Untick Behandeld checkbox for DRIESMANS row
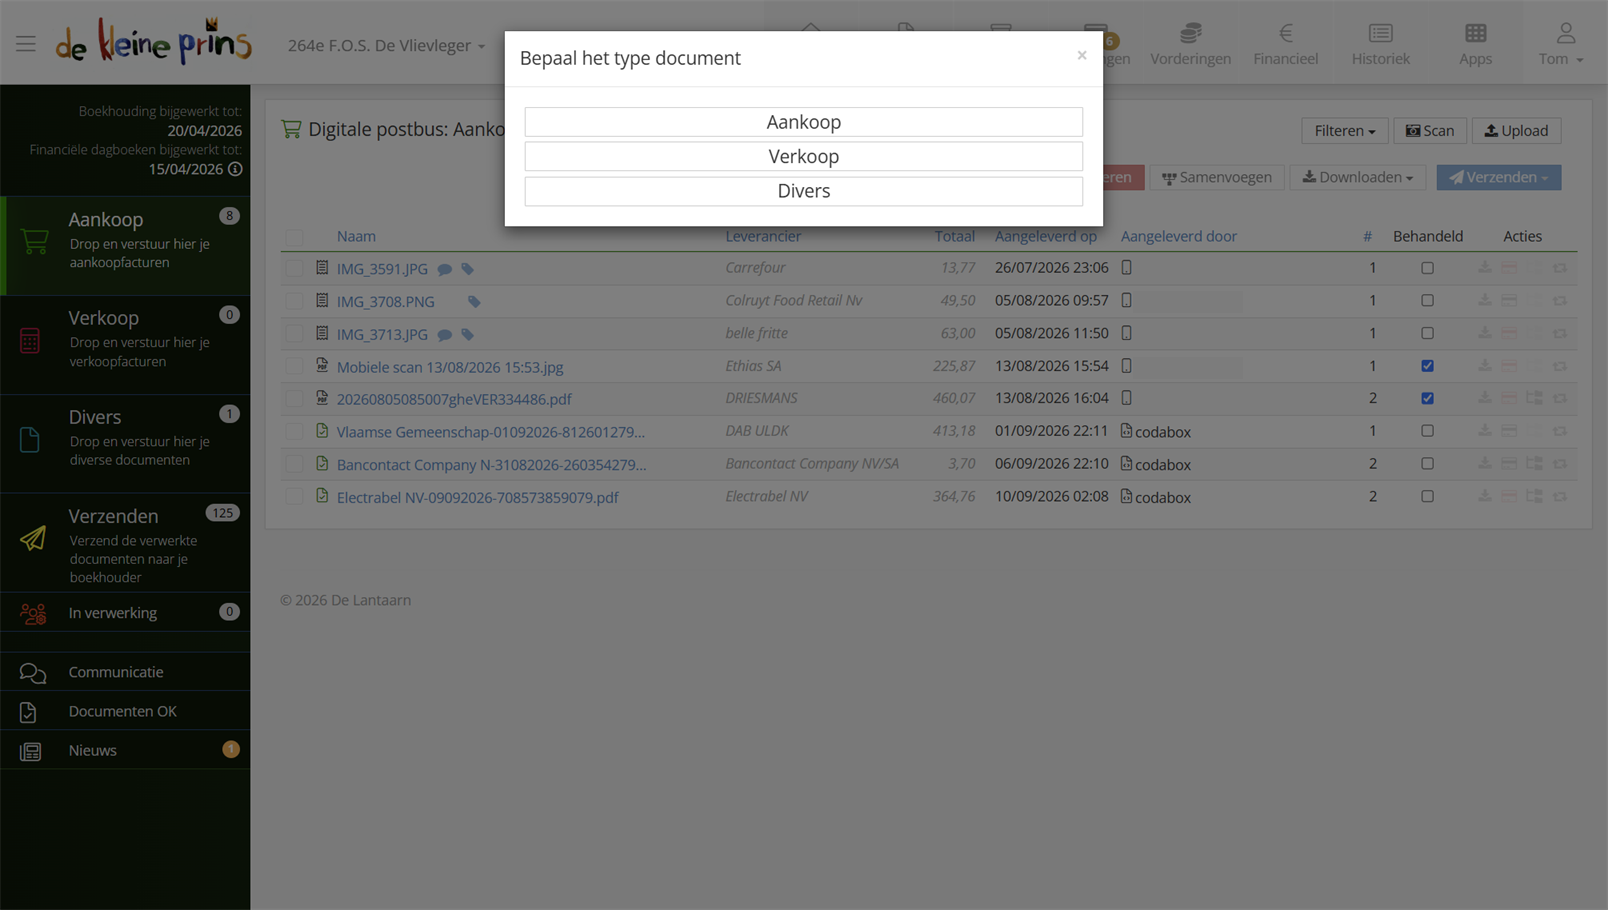The image size is (1608, 910). point(1427,398)
